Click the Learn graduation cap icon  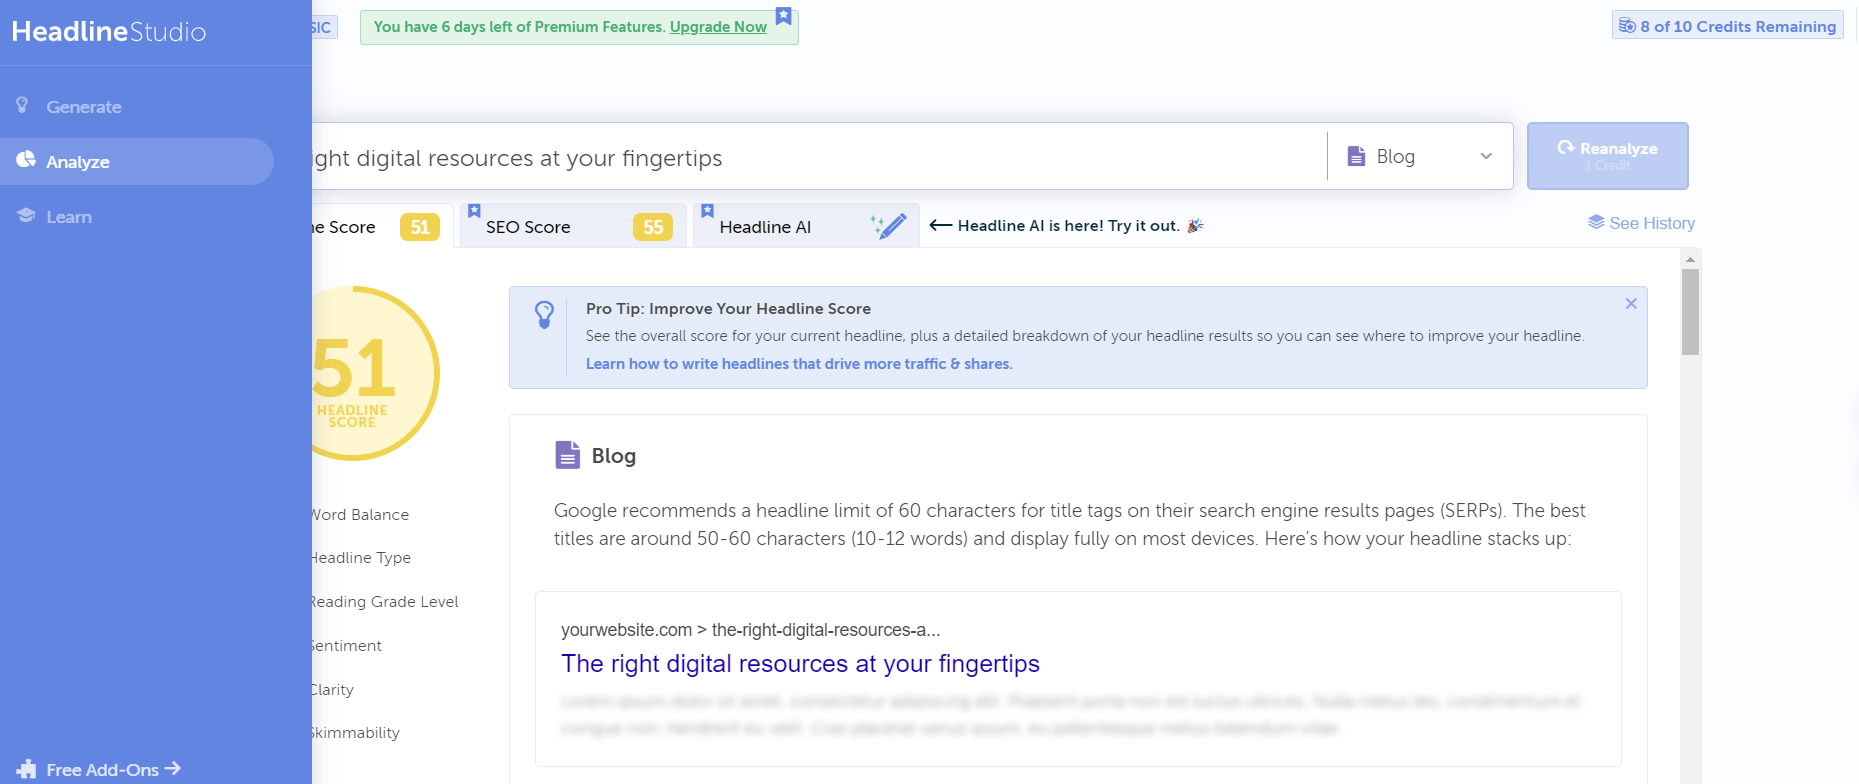(26, 216)
